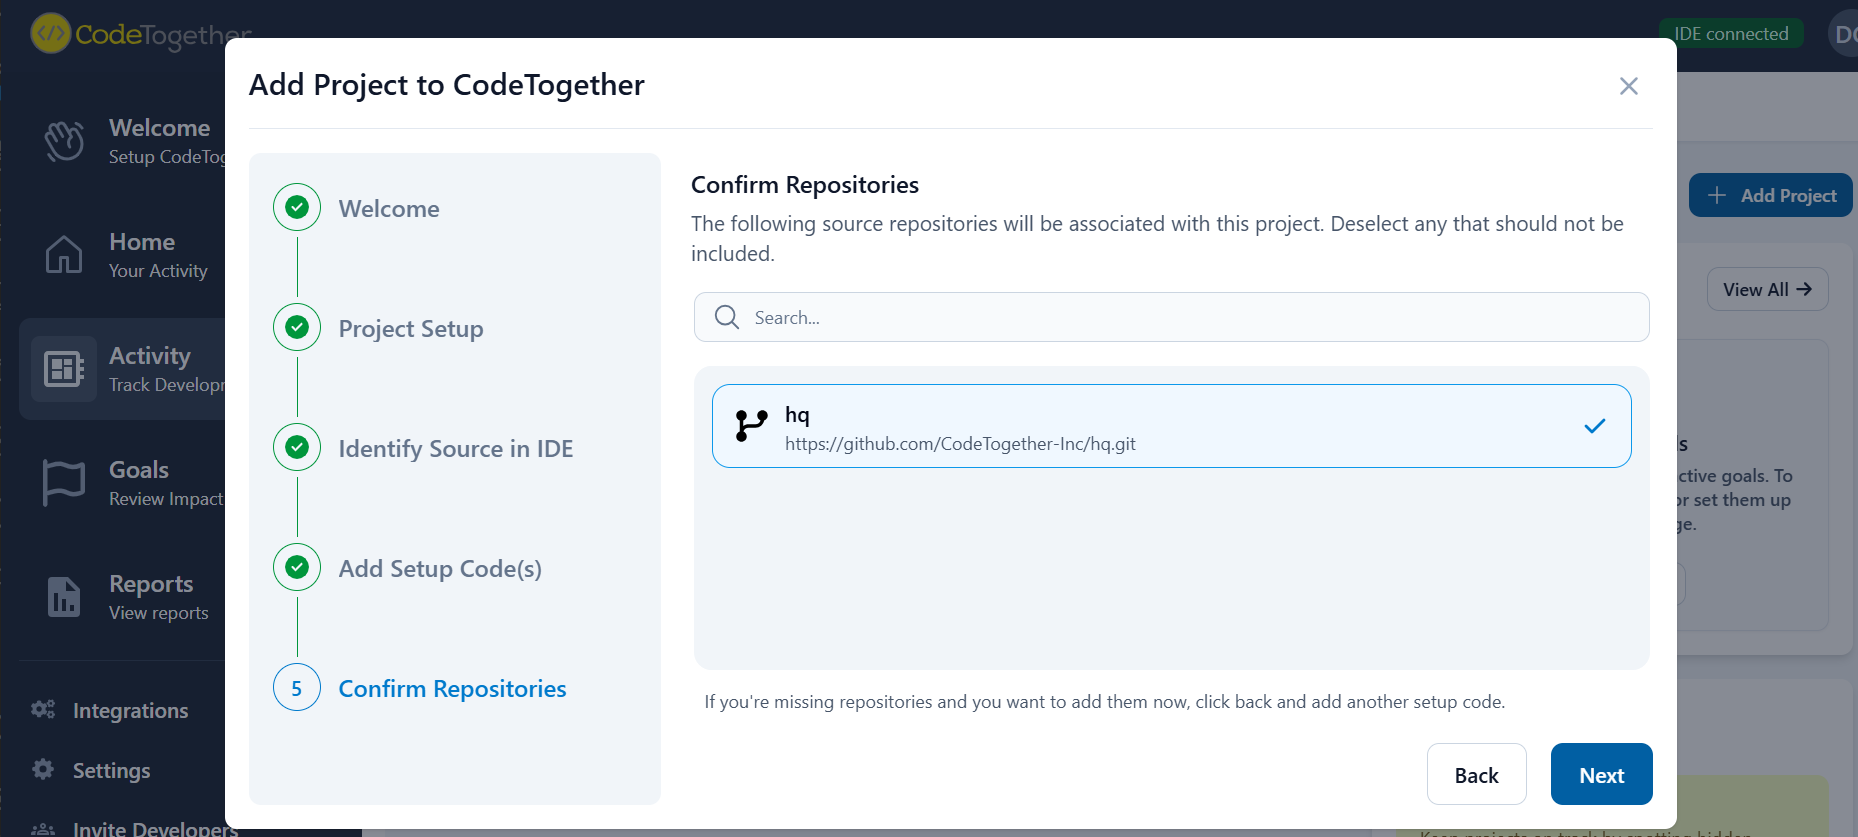The image size is (1858, 837).
Task: Click the IDE connected status badge
Action: [1730, 33]
